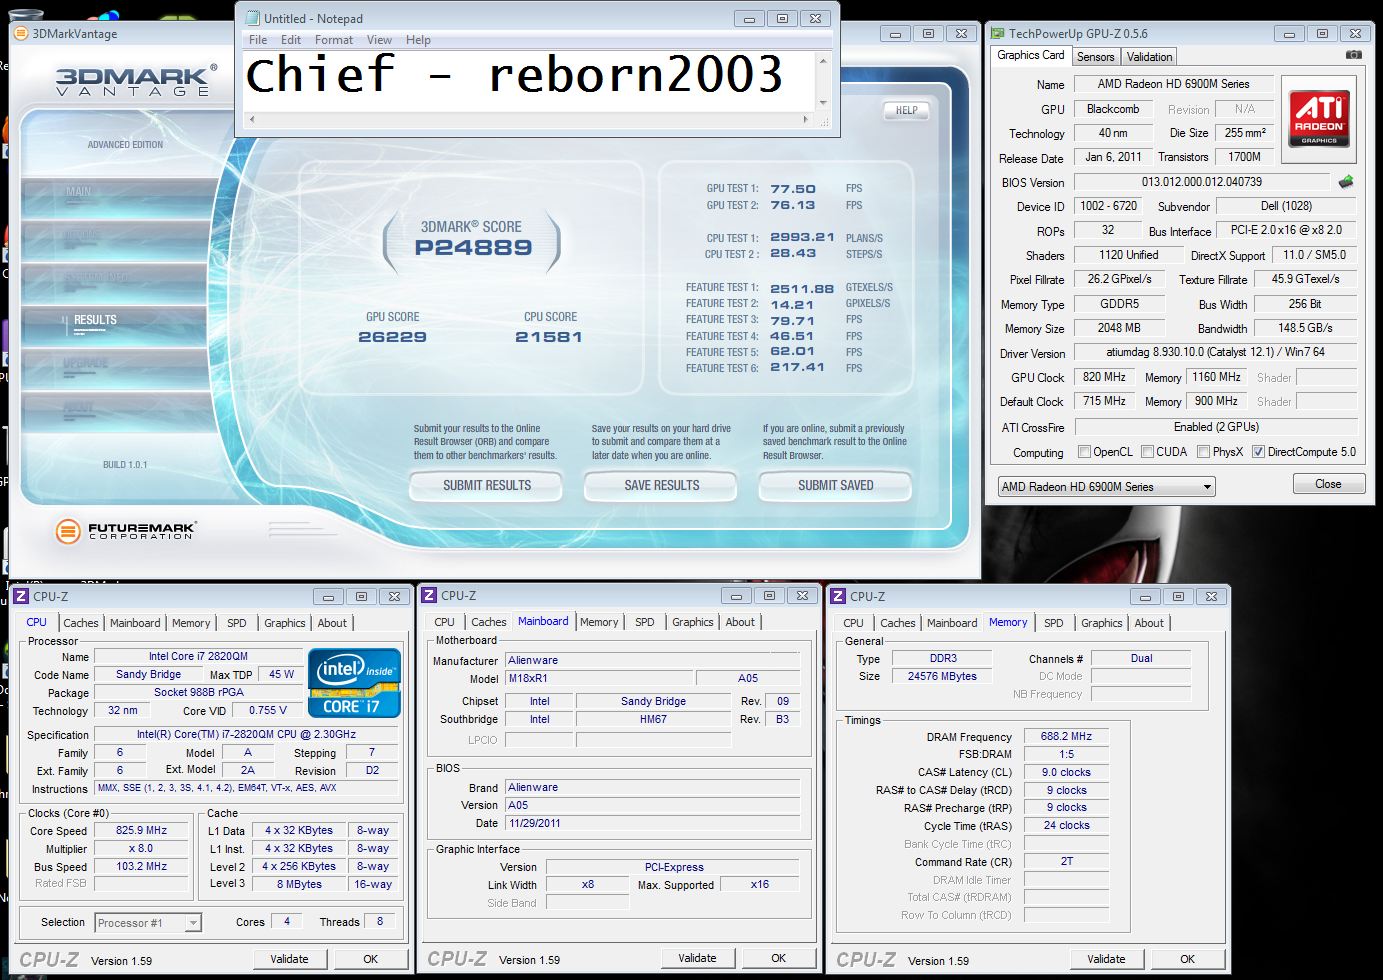The image size is (1383, 980).
Task: Click the Intel Core i7 badge in CPU-Z
Action: click(x=354, y=683)
